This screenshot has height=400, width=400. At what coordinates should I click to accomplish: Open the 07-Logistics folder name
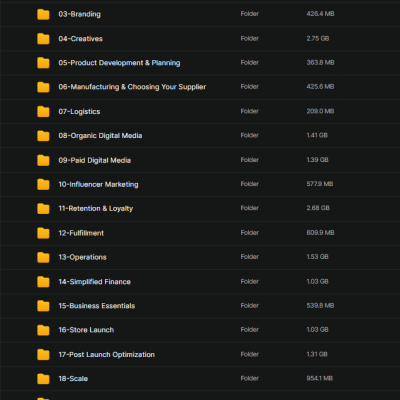point(79,112)
